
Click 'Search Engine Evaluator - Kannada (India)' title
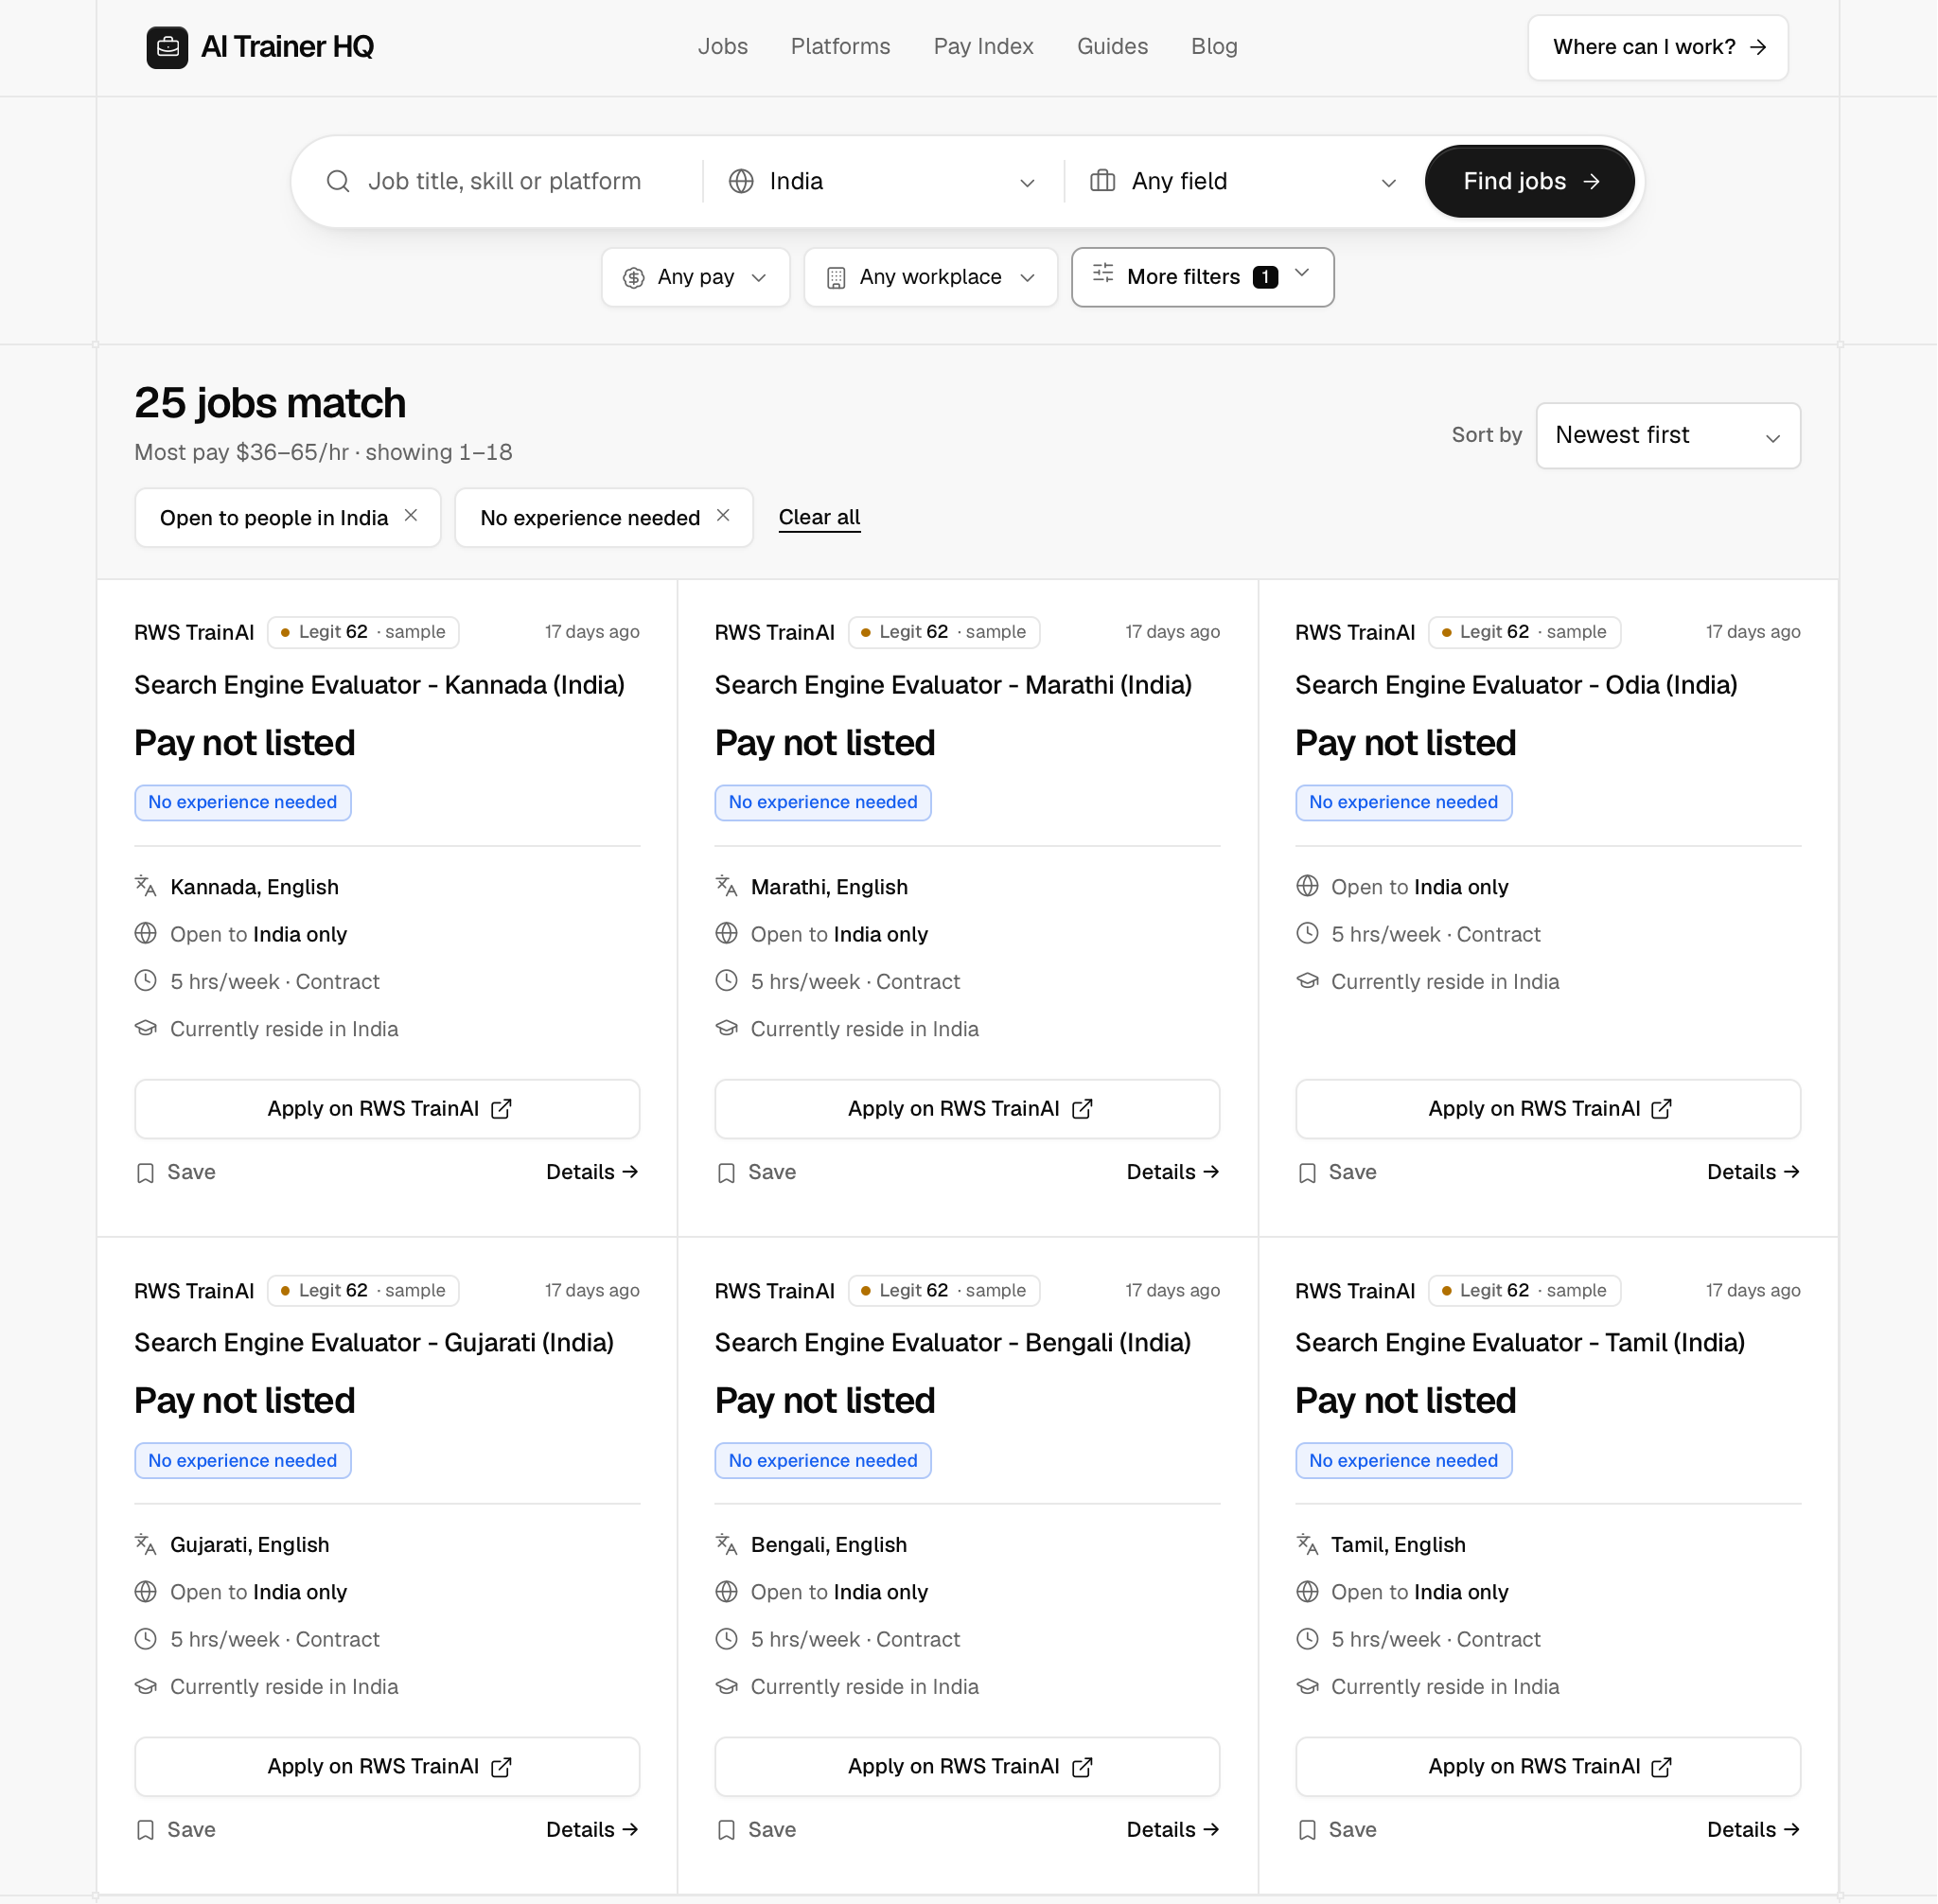pyautogui.click(x=379, y=685)
